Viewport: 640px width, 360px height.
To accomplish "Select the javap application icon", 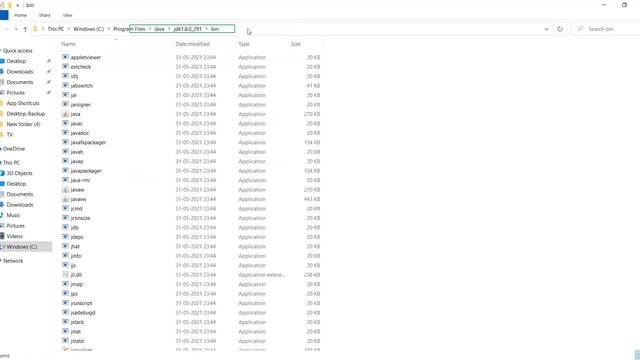I will point(65,161).
